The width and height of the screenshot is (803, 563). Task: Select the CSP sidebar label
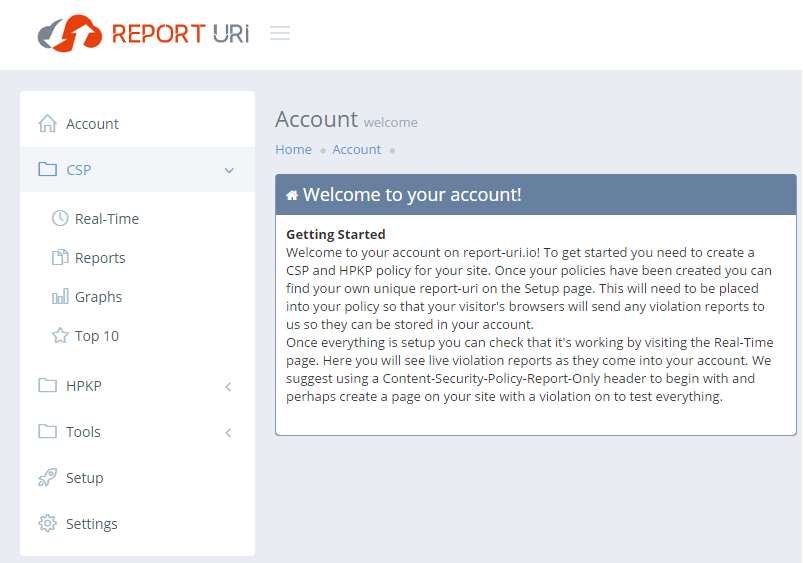pos(78,170)
